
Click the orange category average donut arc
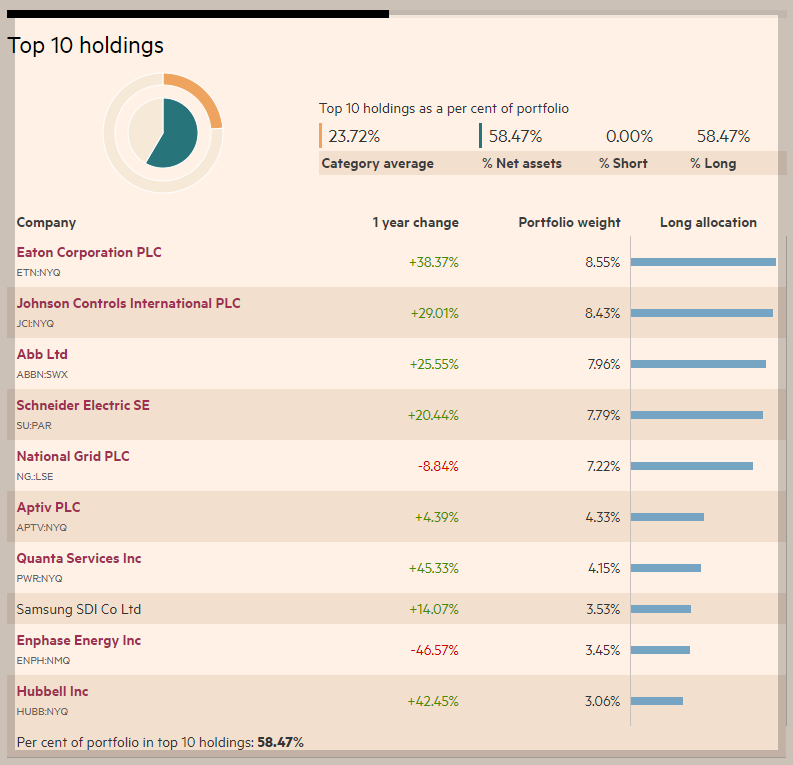[x=201, y=94]
